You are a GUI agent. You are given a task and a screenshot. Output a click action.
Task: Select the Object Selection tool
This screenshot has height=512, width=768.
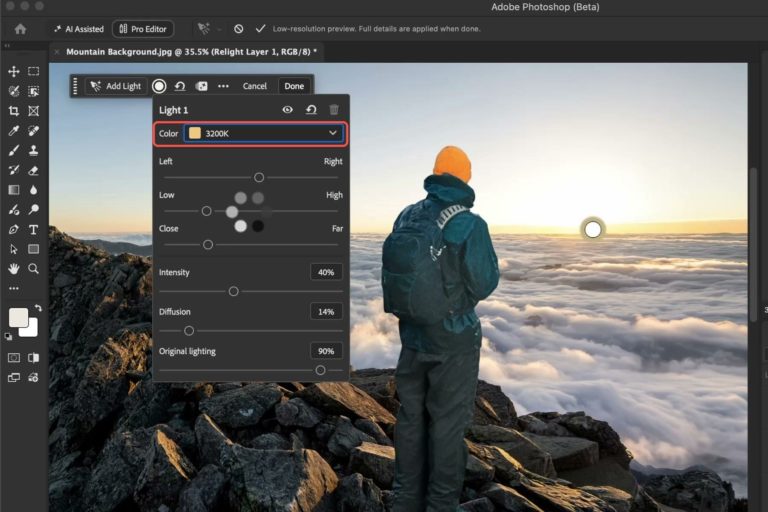33,91
